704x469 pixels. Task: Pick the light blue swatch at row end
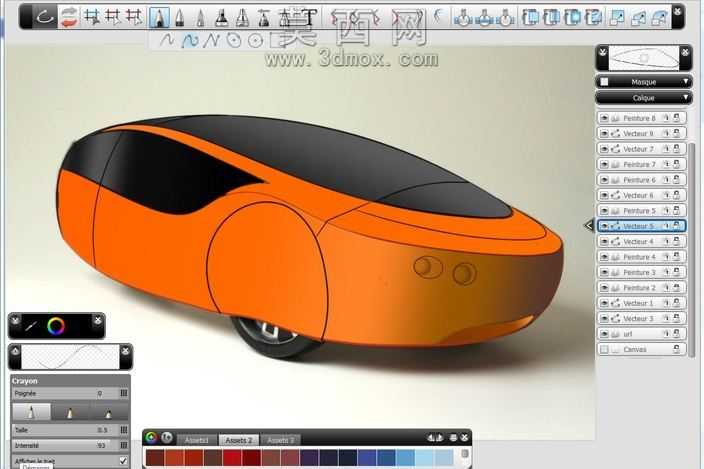point(444,458)
